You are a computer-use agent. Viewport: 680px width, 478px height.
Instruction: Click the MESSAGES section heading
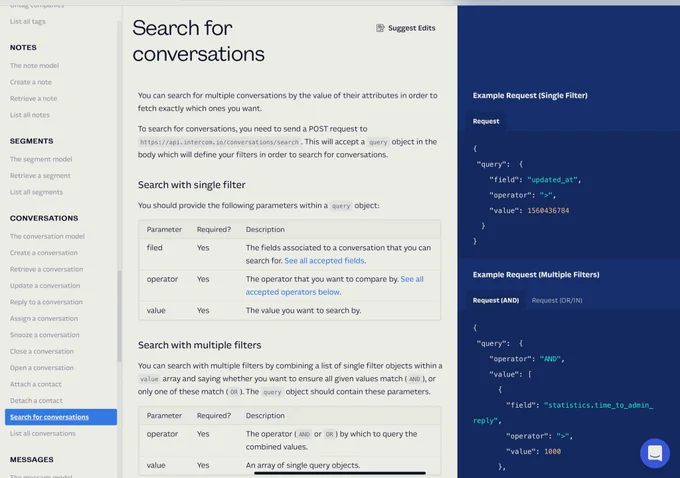coord(32,460)
